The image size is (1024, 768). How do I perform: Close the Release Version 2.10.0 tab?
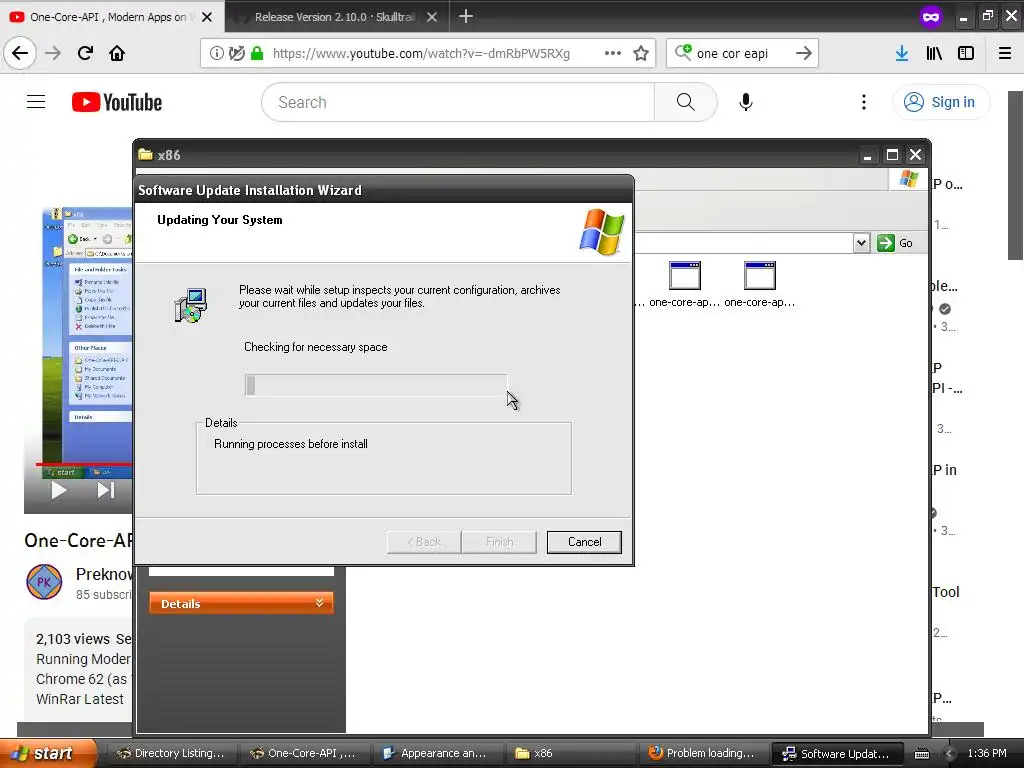[432, 17]
